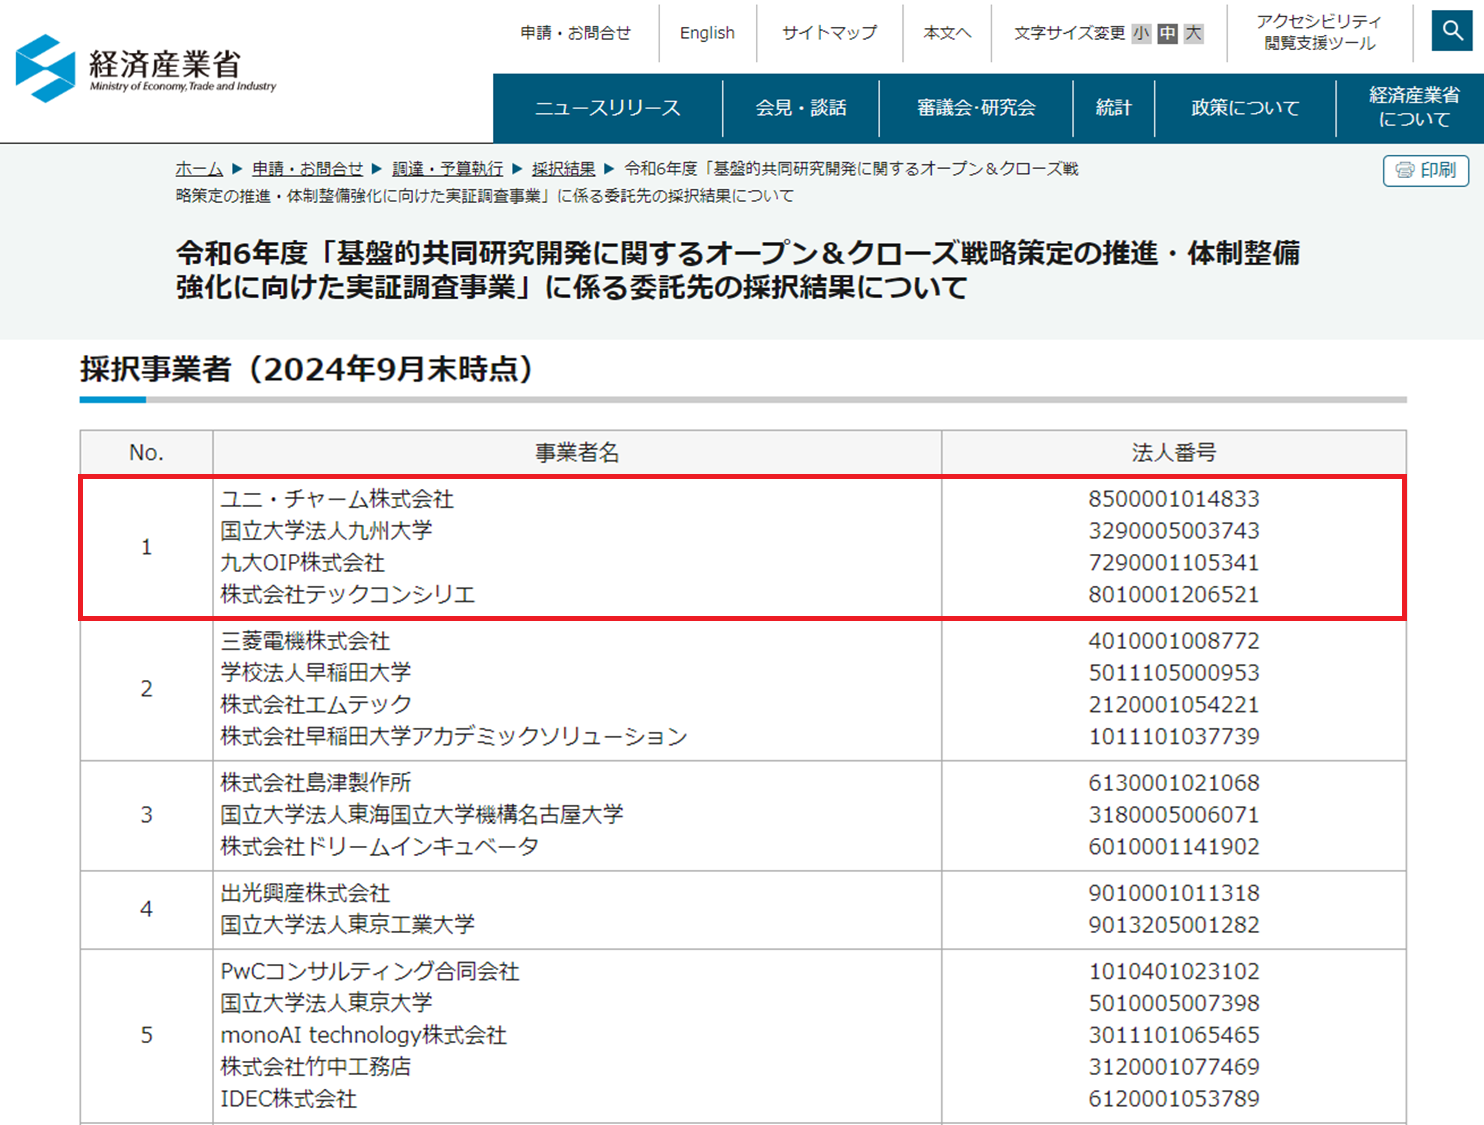Set text size to 中
The width and height of the screenshot is (1484, 1125).
pyautogui.click(x=1167, y=33)
